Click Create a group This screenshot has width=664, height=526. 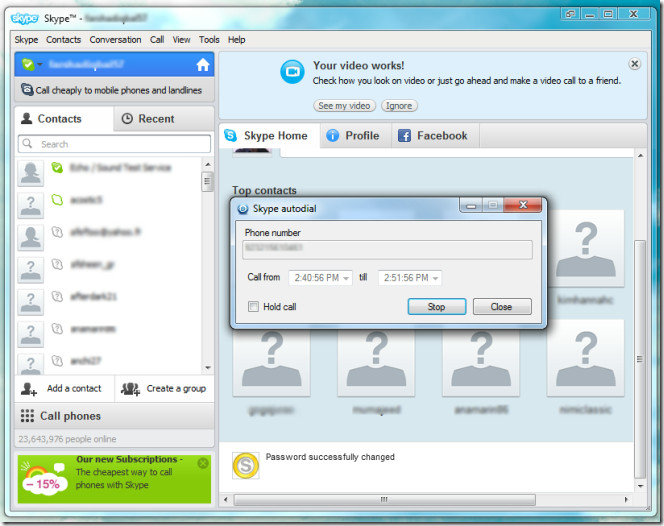pos(165,389)
